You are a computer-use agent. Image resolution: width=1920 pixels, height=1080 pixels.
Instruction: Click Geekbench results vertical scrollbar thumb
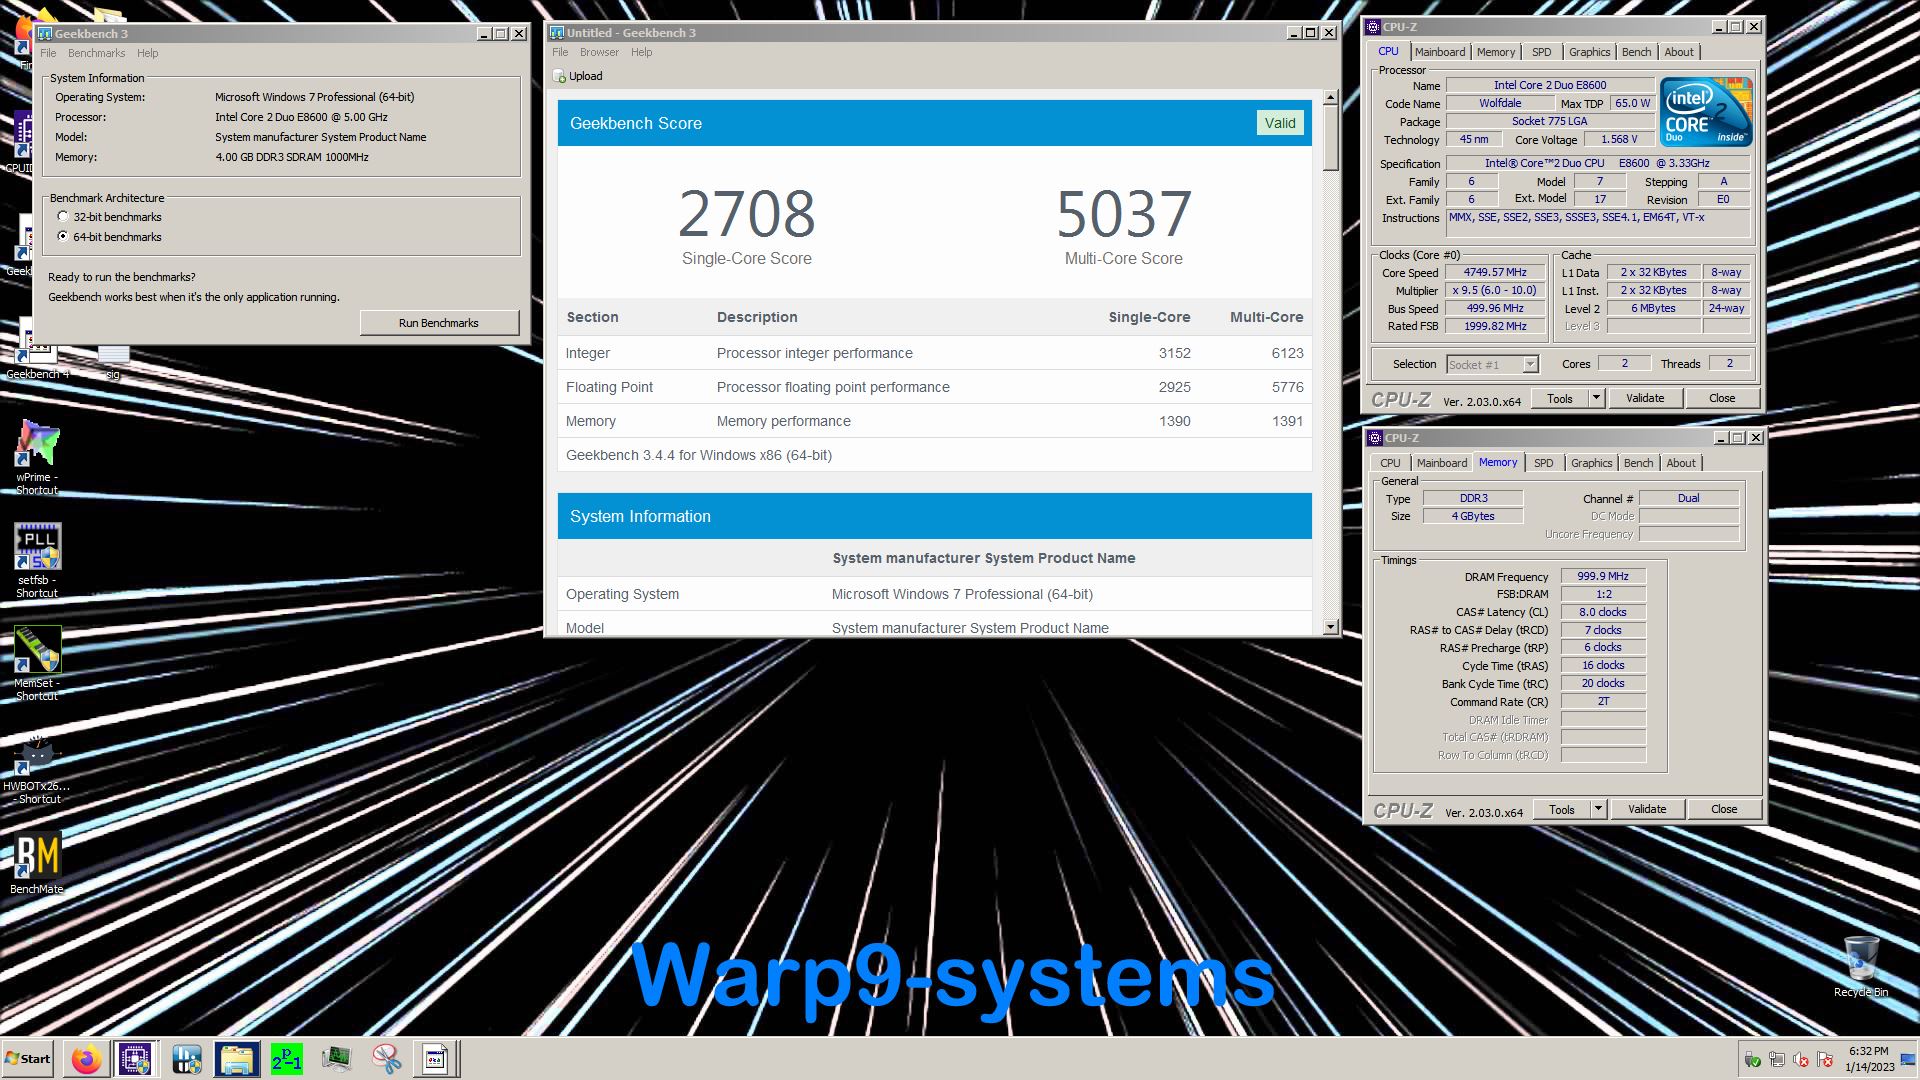[1330, 138]
